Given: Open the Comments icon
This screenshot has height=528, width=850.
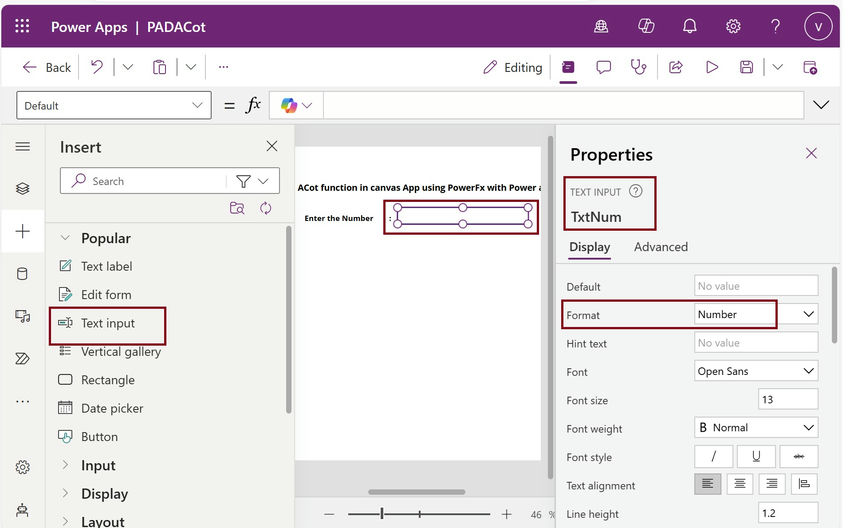Looking at the screenshot, I should coord(603,67).
